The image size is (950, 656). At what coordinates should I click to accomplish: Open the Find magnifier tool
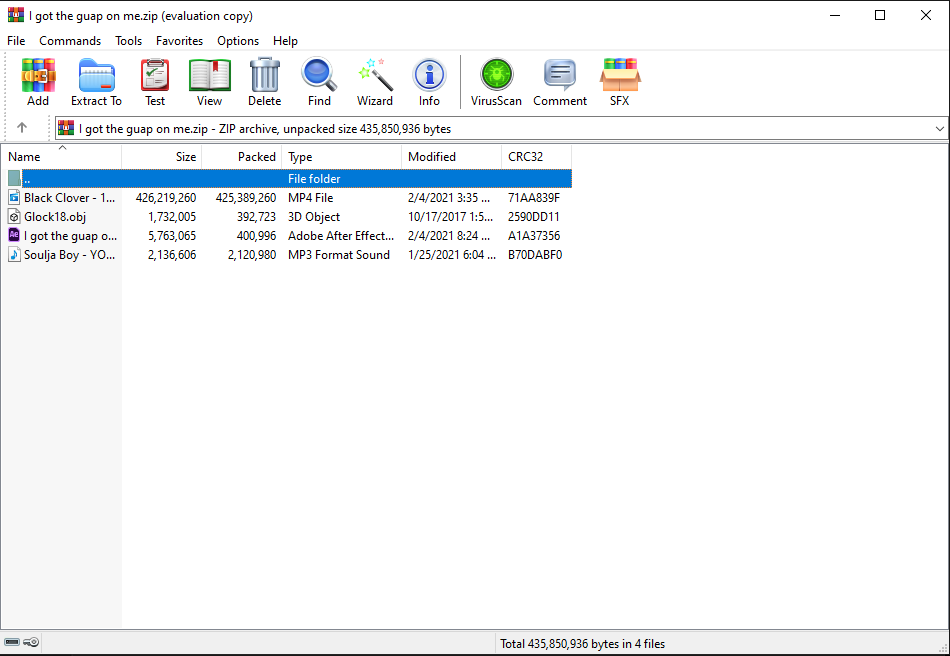(319, 75)
